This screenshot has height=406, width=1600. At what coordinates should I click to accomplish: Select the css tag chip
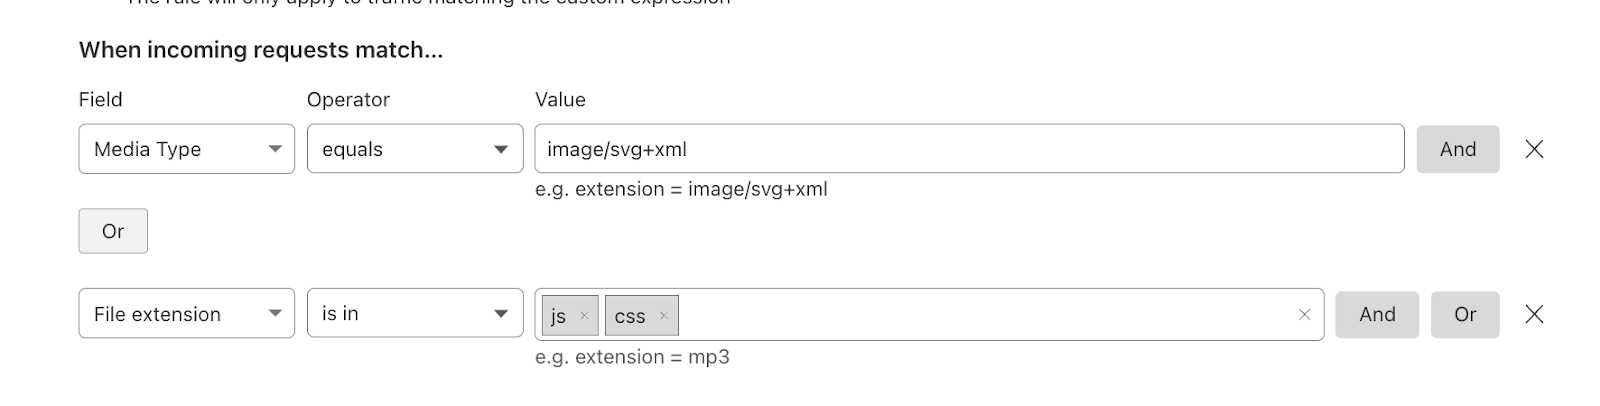[630, 316]
